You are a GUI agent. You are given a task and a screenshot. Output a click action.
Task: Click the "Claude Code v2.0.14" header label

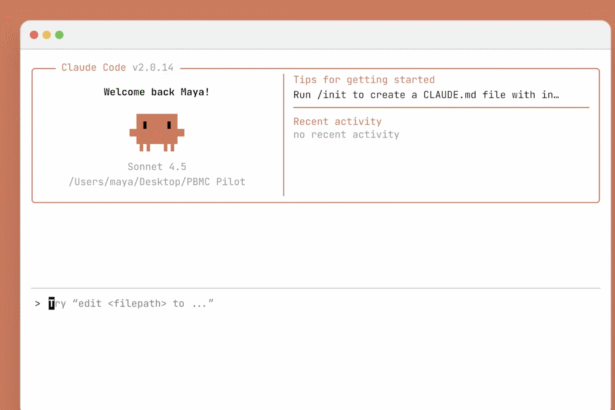coord(117,67)
